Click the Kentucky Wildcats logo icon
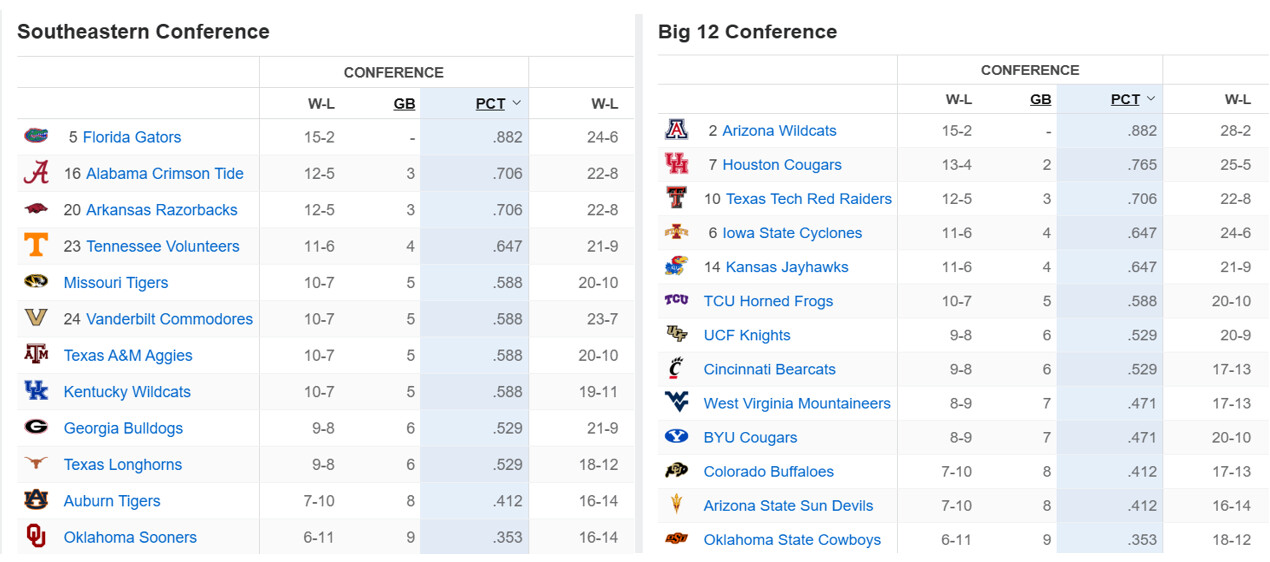 (x=36, y=391)
